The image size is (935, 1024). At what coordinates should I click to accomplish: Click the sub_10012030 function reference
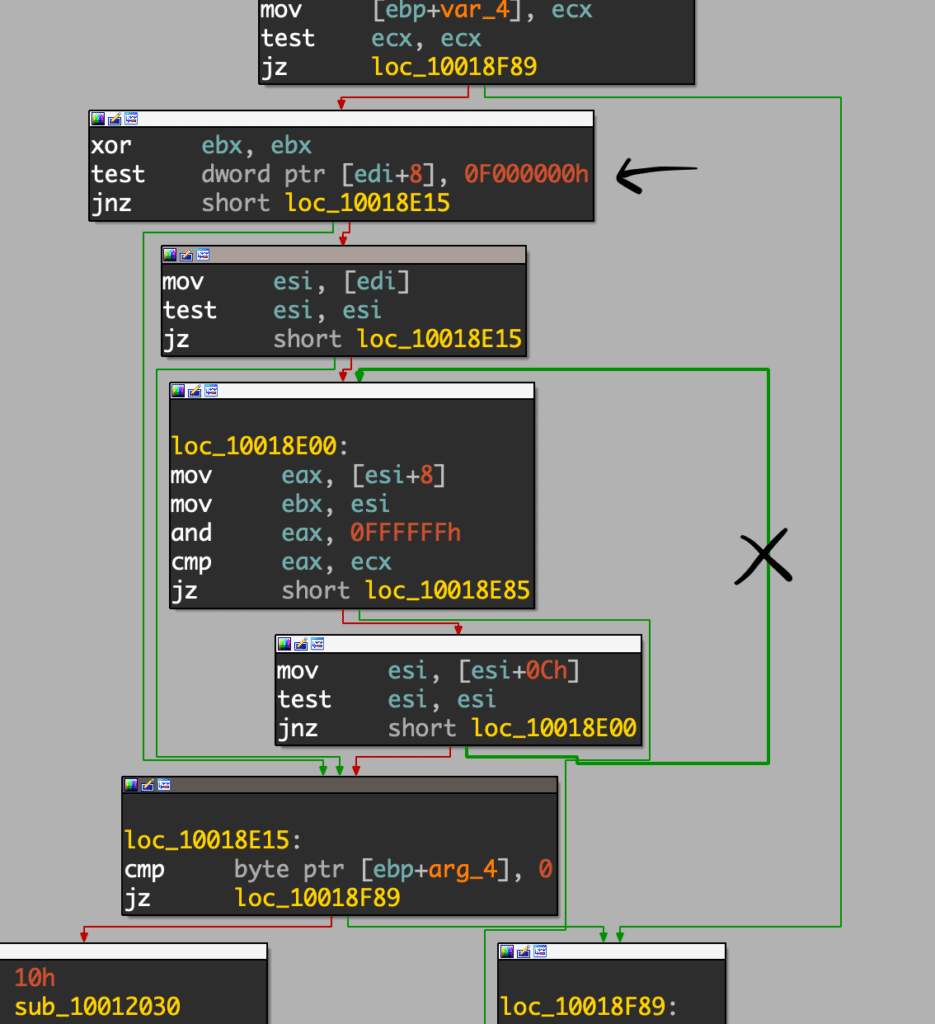coord(97,1006)
